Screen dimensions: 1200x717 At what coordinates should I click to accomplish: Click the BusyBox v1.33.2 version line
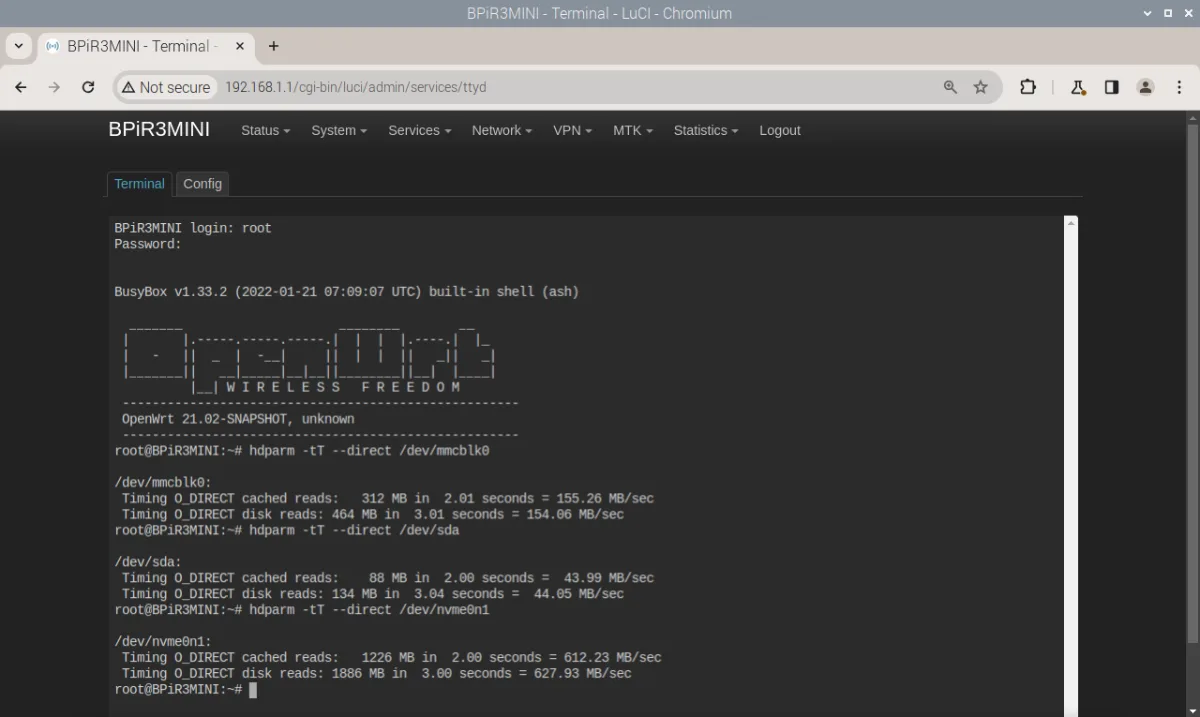346,292
